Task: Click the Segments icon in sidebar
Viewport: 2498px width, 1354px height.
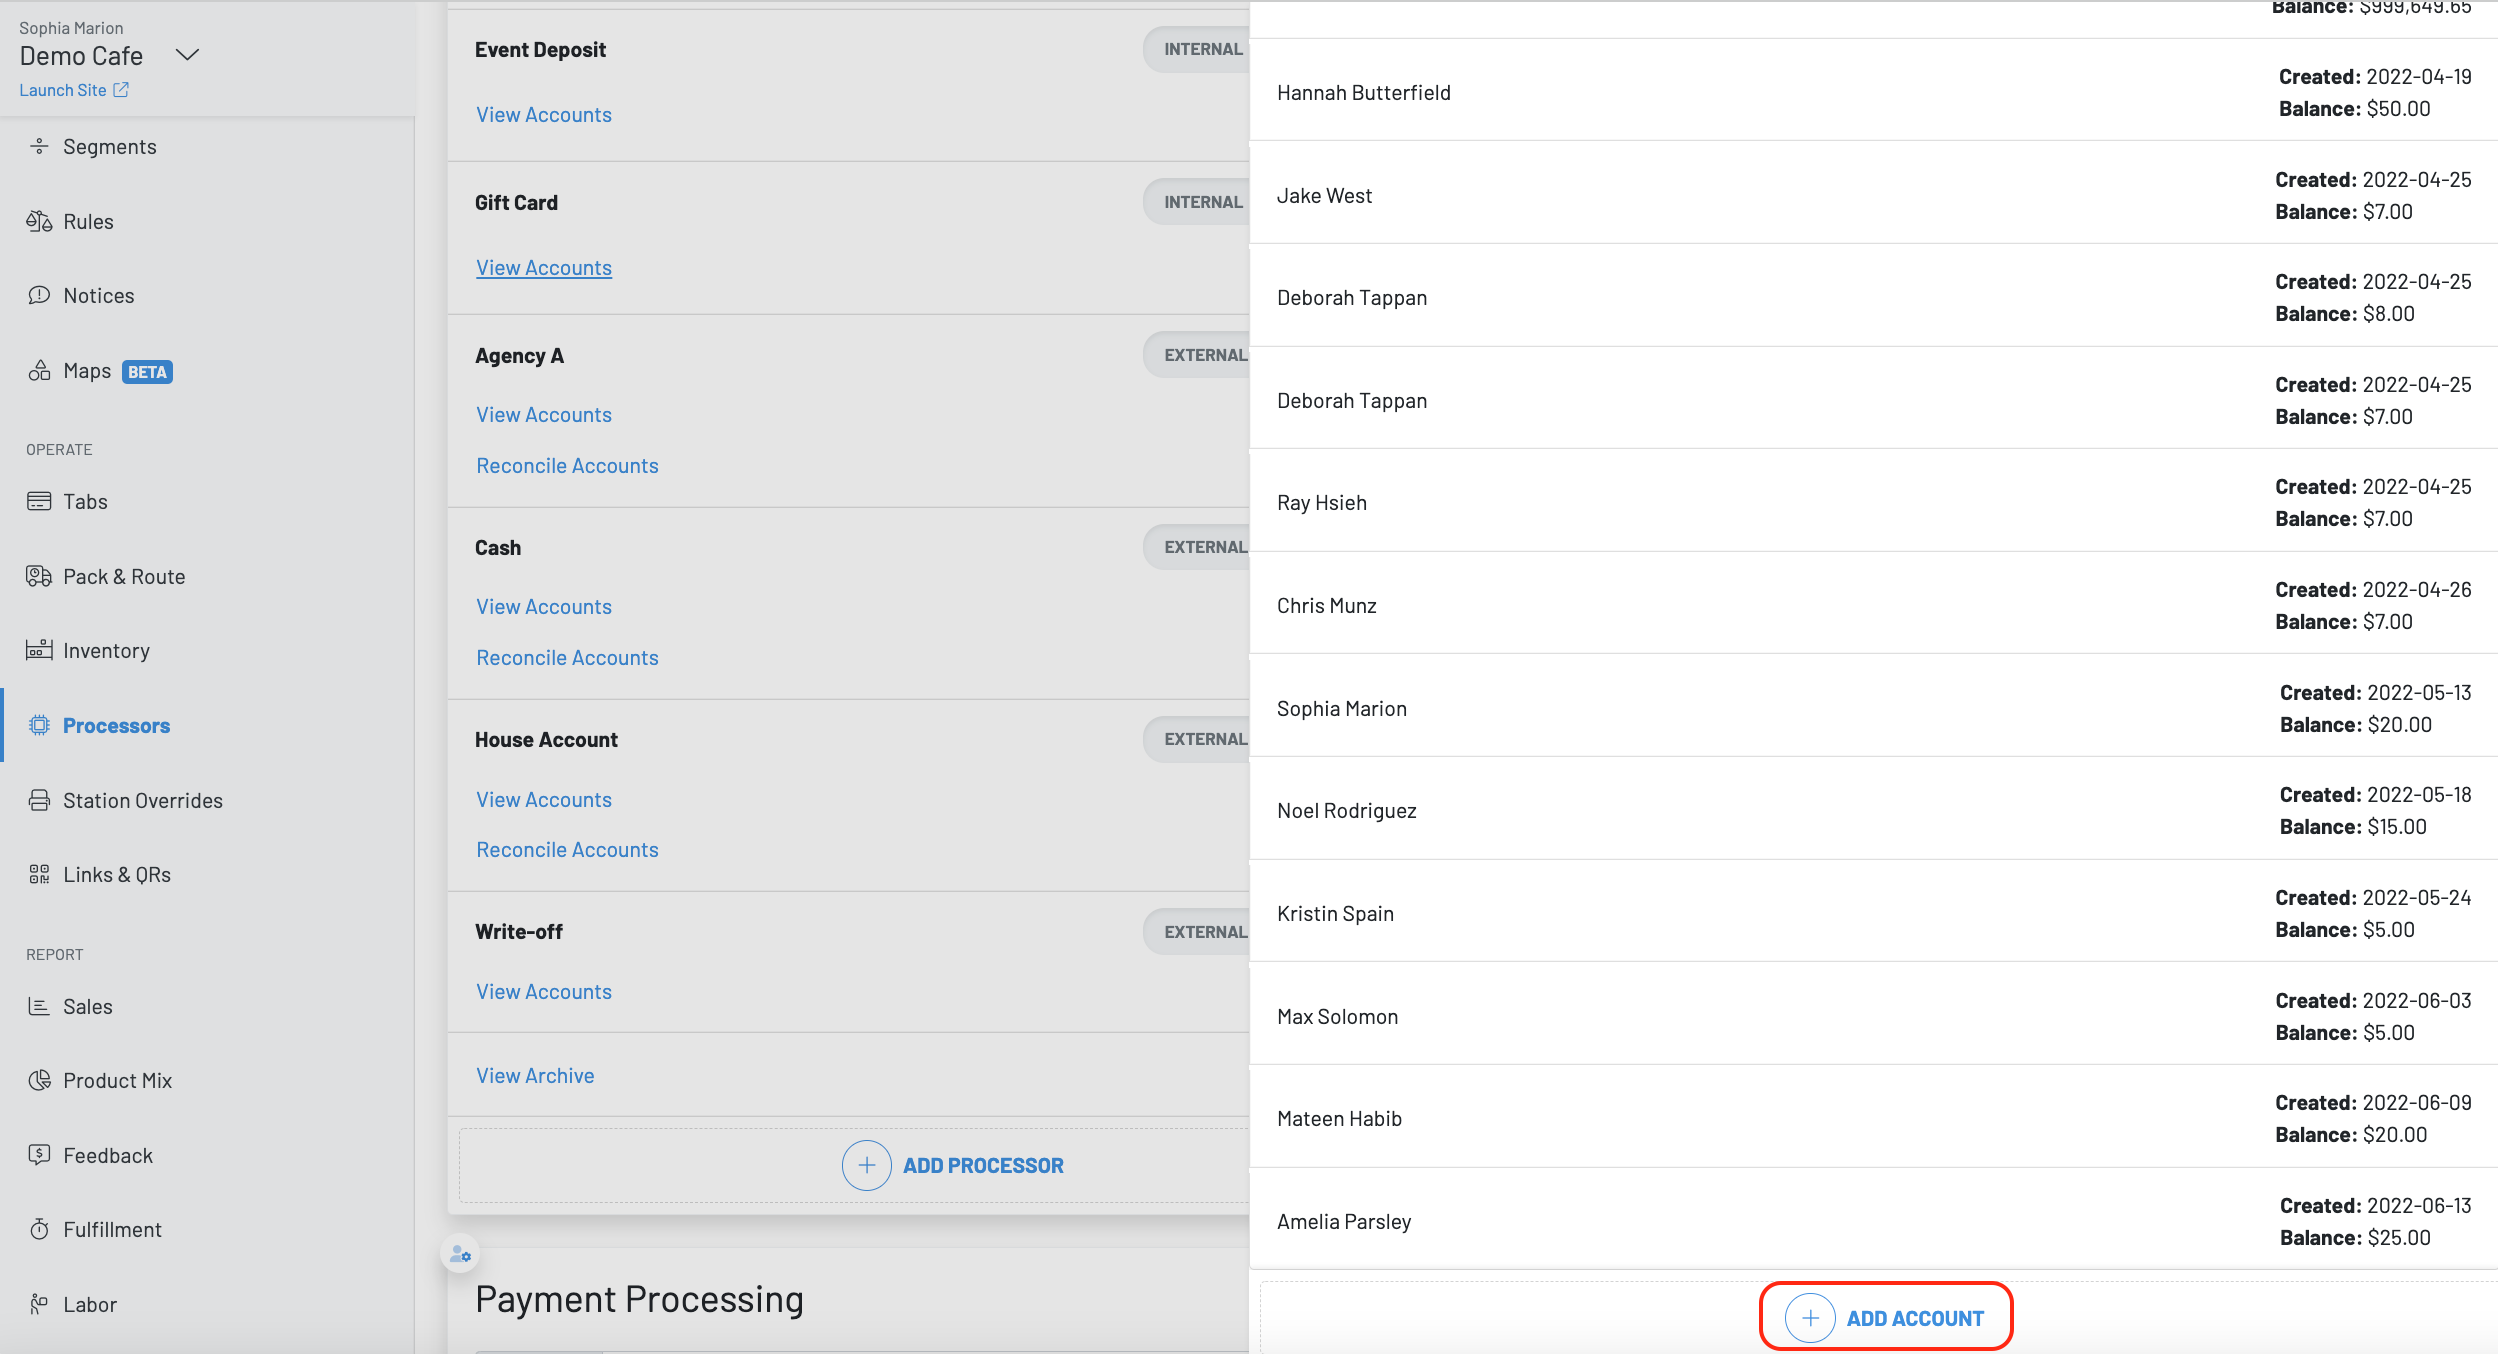Action: click(x=39, y=147)
